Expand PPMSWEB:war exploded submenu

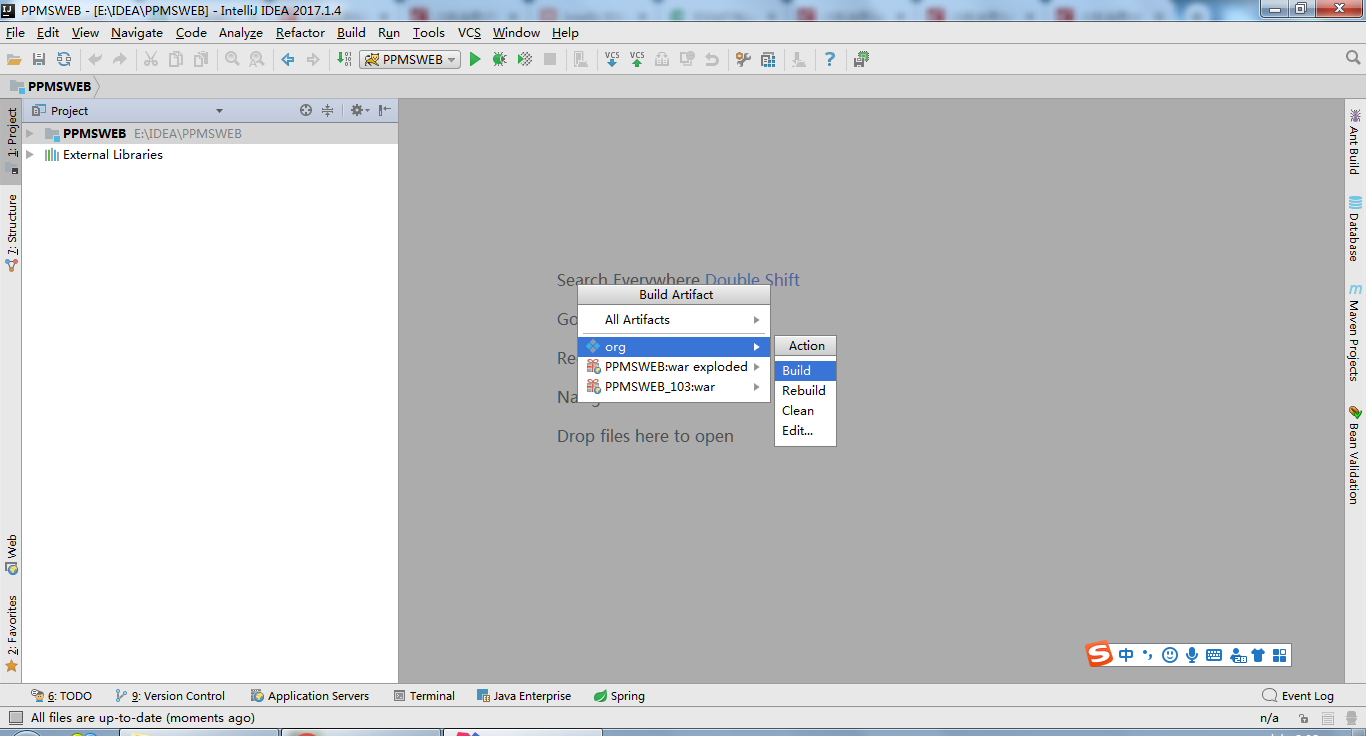pos(674,366)
